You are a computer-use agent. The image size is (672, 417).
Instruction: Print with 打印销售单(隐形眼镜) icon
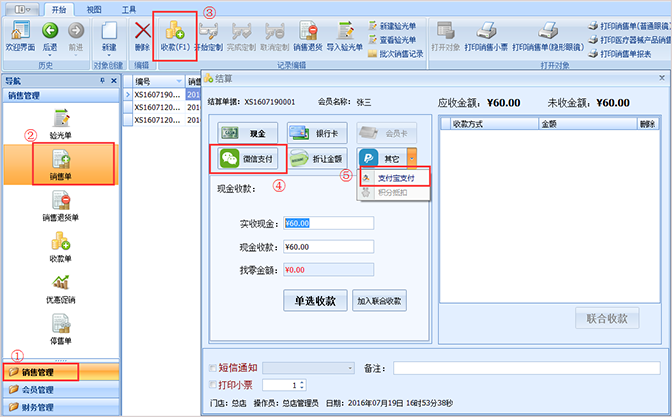[548, 36]
